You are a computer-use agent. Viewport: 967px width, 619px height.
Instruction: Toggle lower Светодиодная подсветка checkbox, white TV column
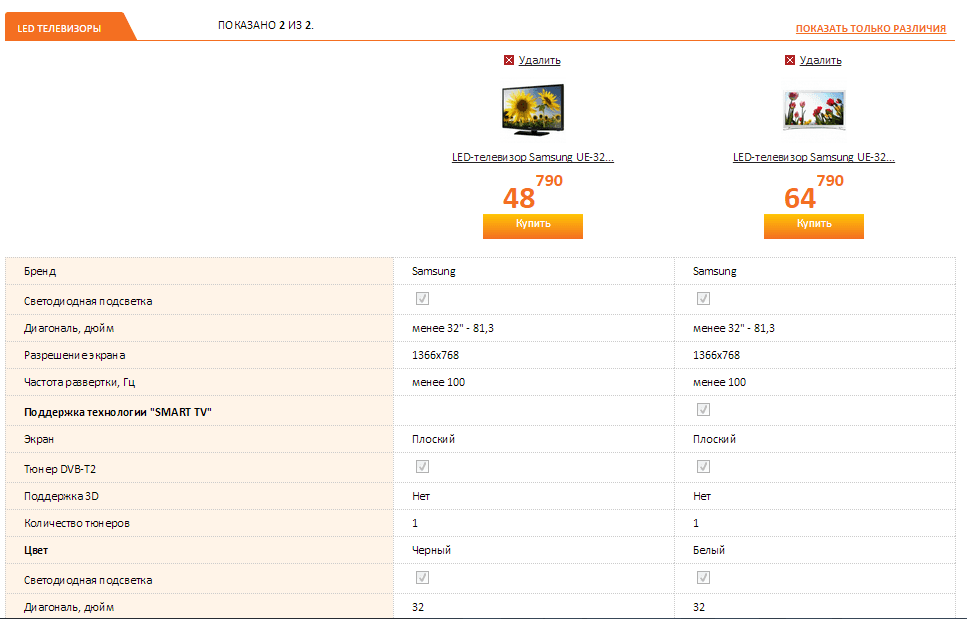703,577
